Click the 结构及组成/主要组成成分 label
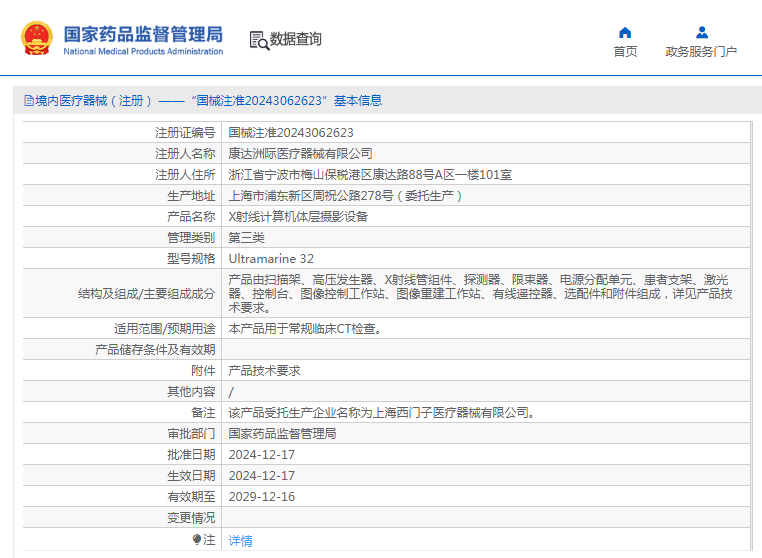The height and width of the screenshot is (558, 762). click(x=146, y=294)
